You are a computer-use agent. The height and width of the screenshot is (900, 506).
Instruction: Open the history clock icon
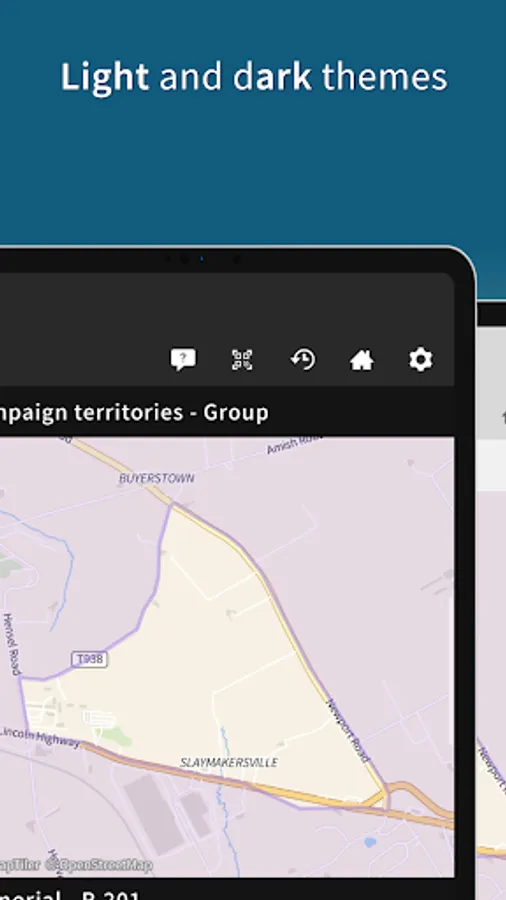[302, 360]
